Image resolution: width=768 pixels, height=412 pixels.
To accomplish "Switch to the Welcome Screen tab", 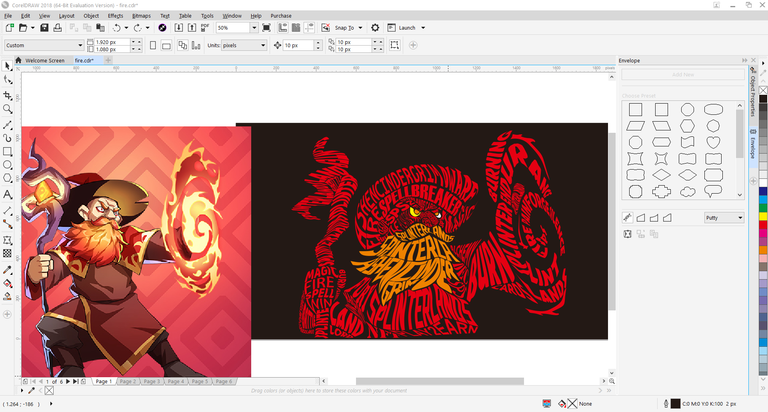I will pos(45,60).
